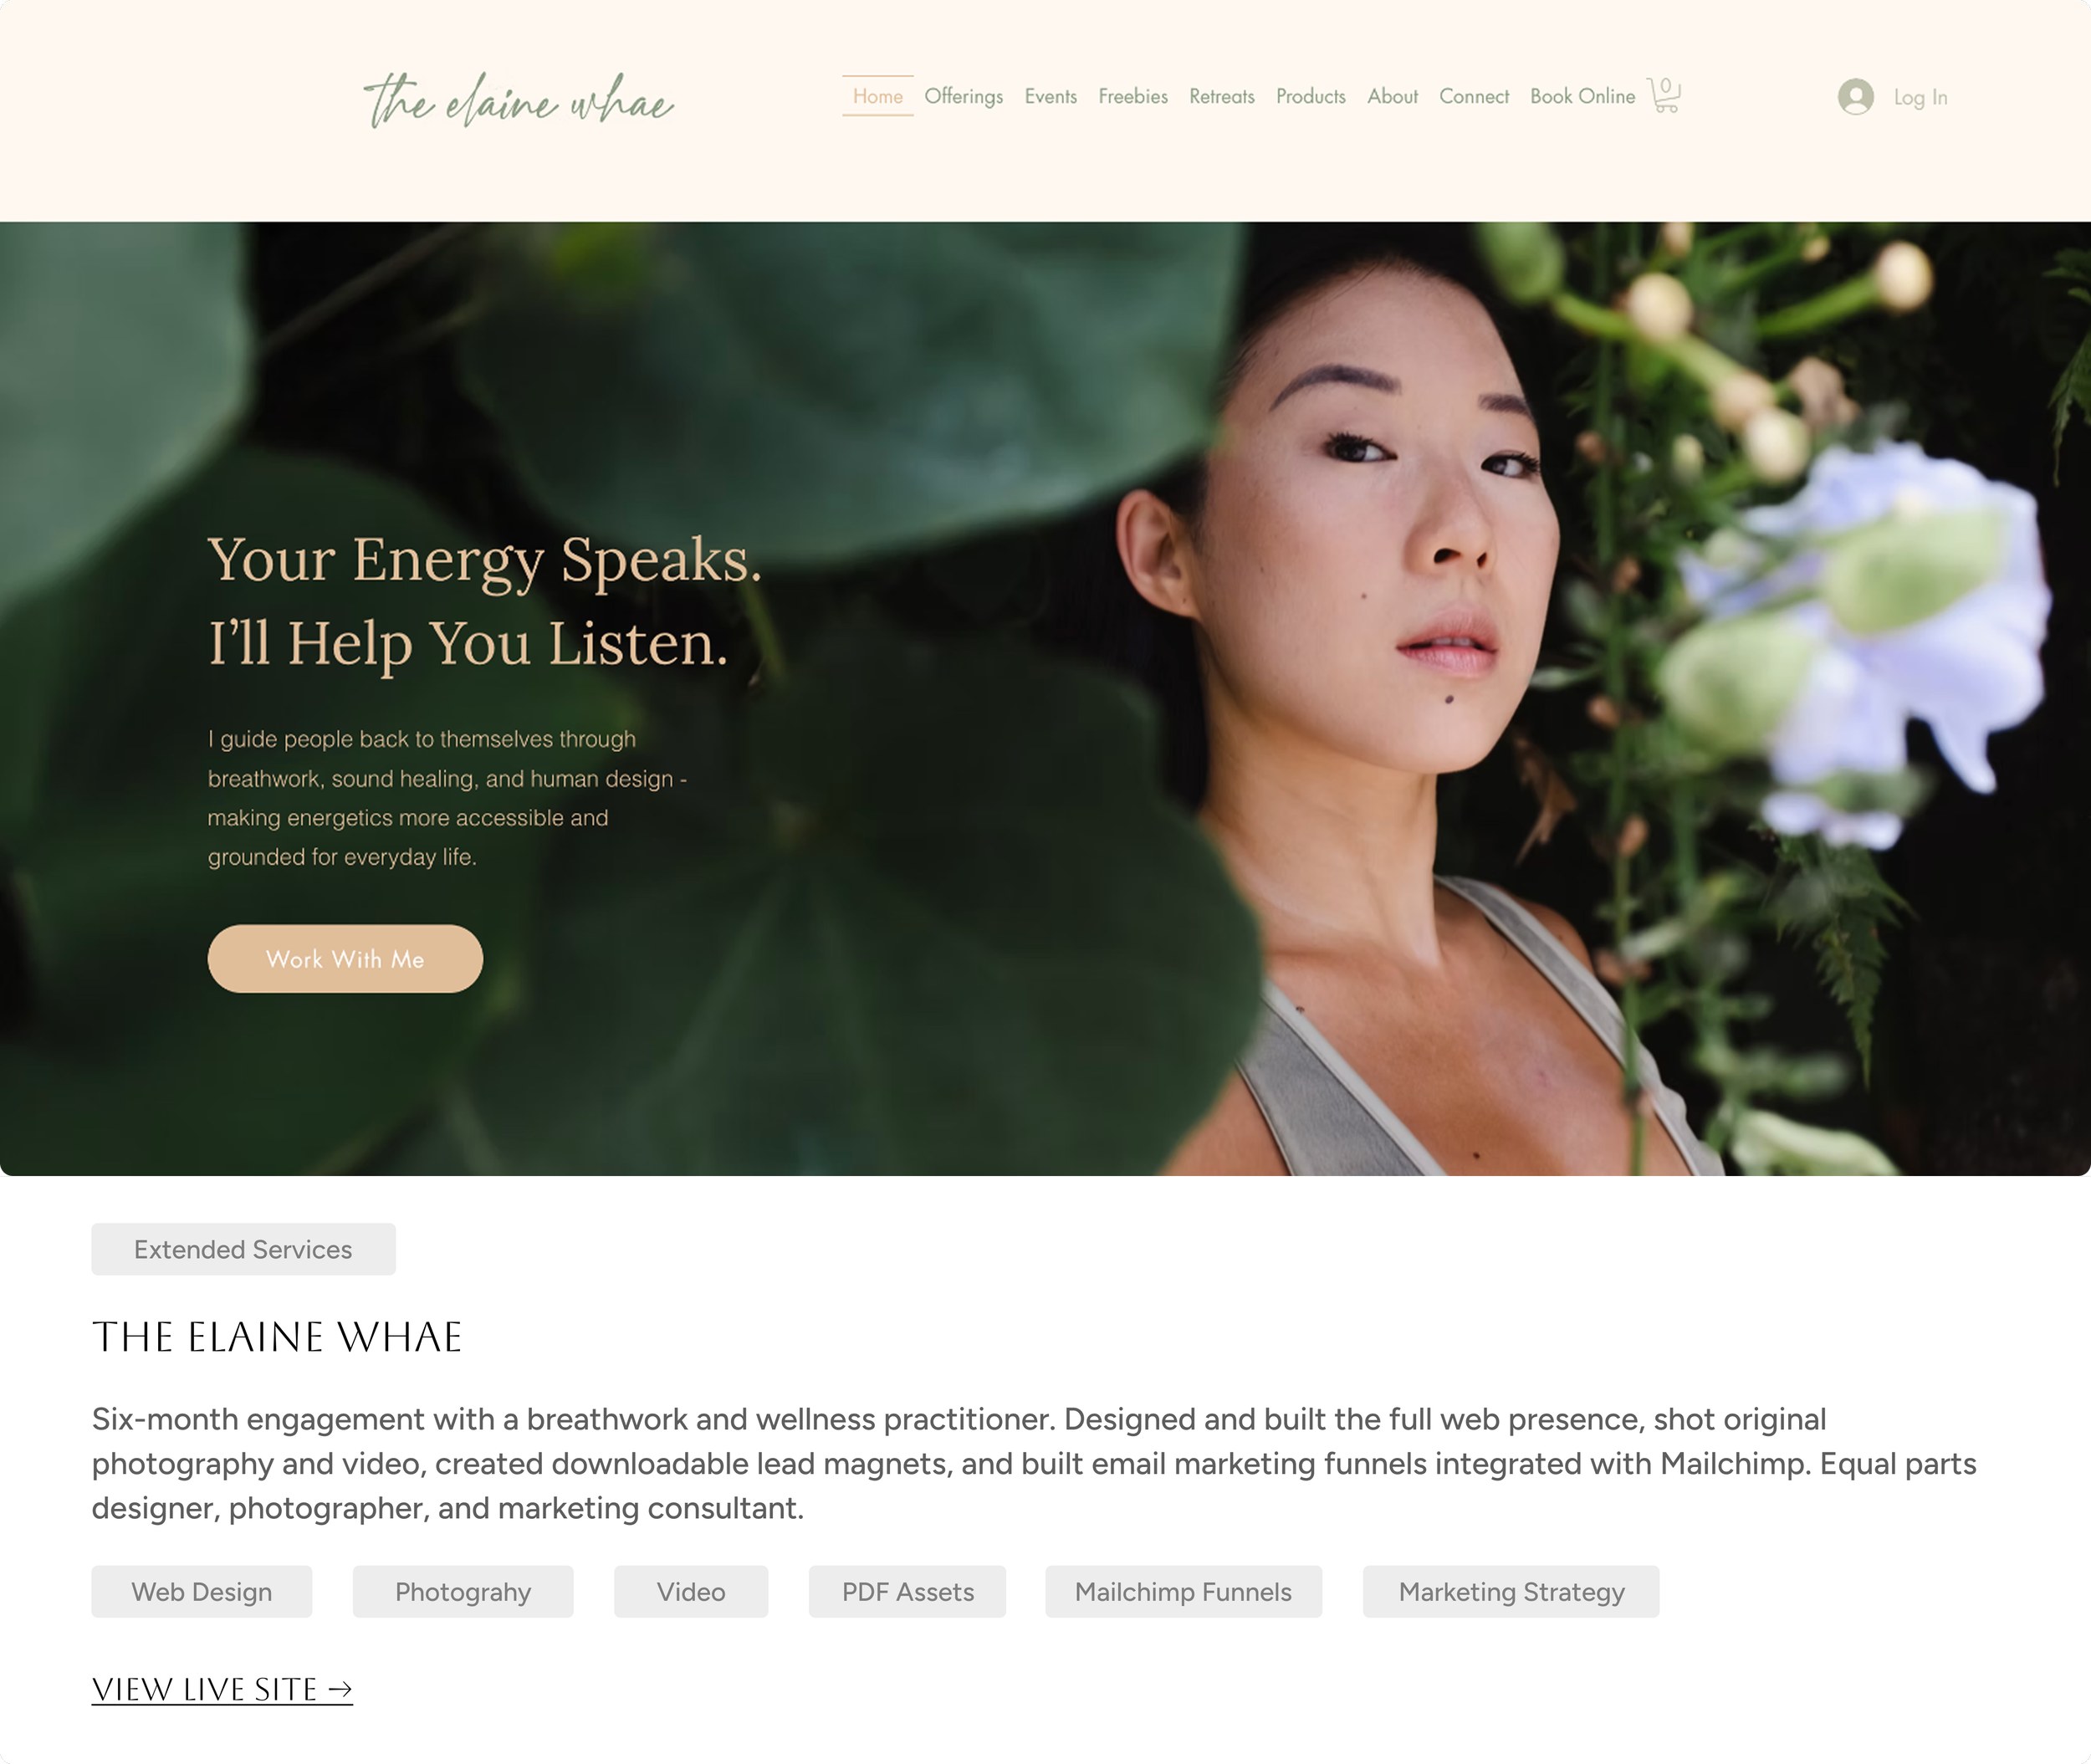Click Book Online in navigation
2091x1764 pixels.
(1583, 96)
